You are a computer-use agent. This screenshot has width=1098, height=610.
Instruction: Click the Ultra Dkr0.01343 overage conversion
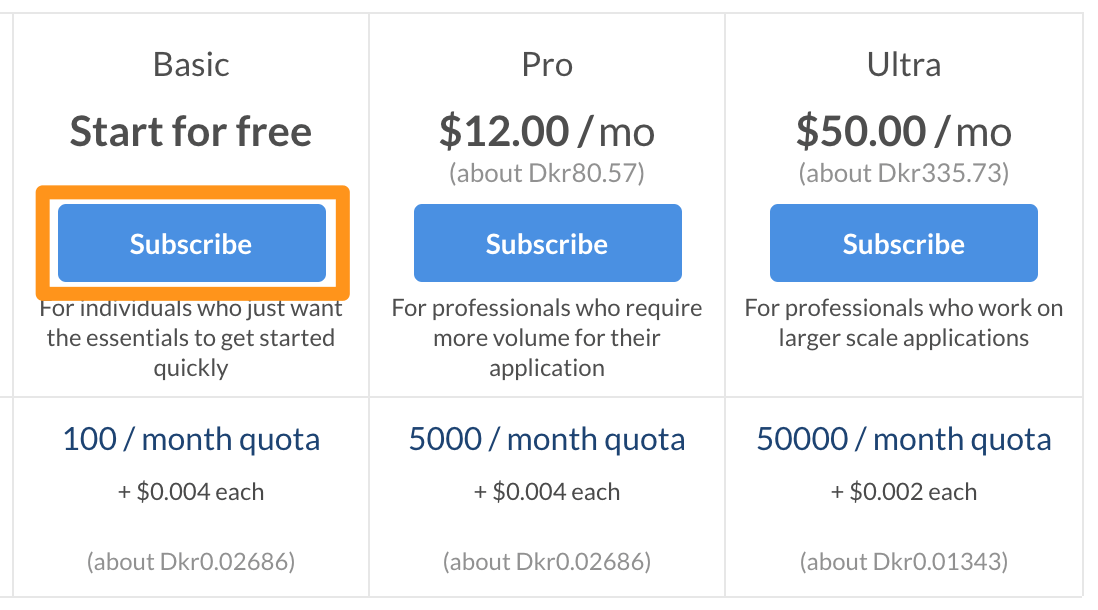click(903, 562)
